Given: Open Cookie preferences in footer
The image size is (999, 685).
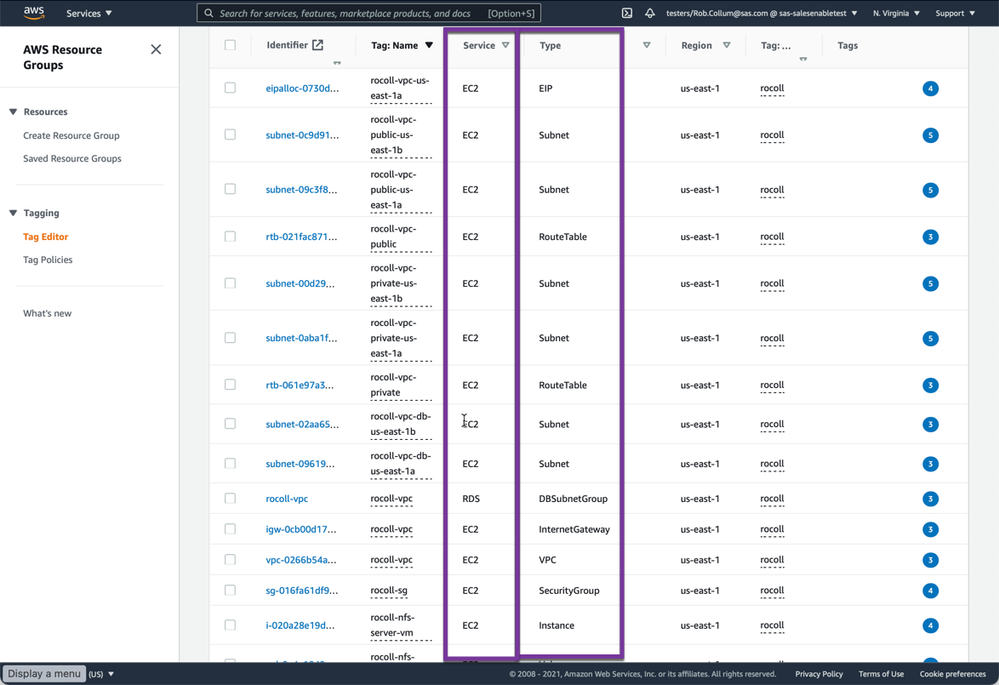Looking at the screenshot, I should pyautogui.click(x=952, y=674).
